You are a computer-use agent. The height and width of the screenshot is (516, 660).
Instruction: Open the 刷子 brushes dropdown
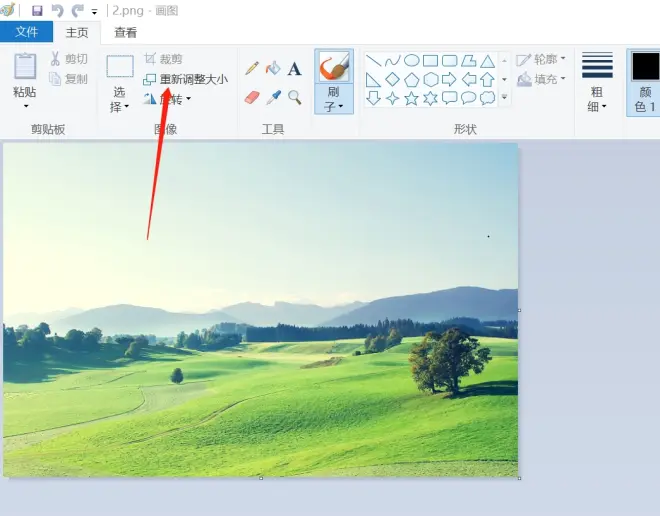(334, 99)
